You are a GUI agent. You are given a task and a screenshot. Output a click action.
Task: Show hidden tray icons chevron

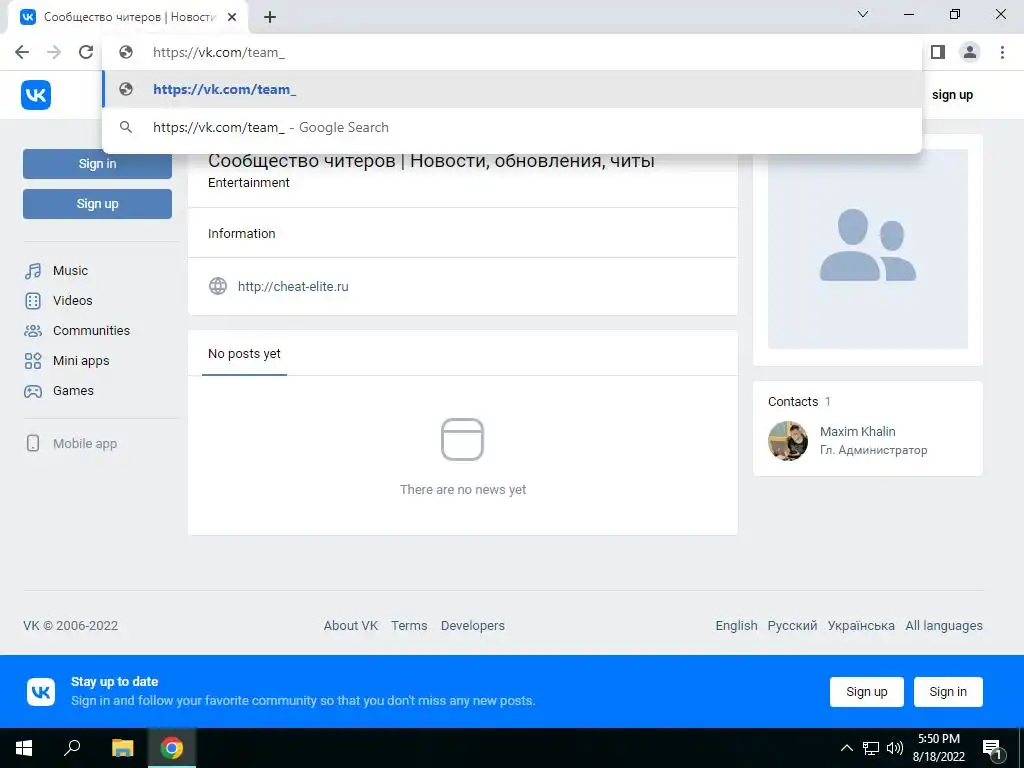tap(846, 748)
